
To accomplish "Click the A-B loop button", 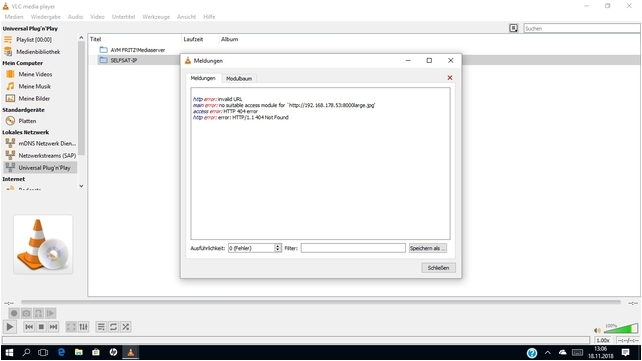I will [38, 313].
